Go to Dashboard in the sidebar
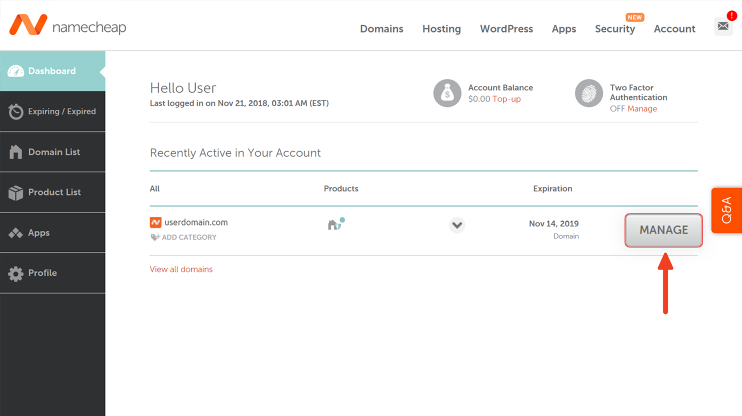The width and height of the screenshot is (742, 416). point(53,71)
